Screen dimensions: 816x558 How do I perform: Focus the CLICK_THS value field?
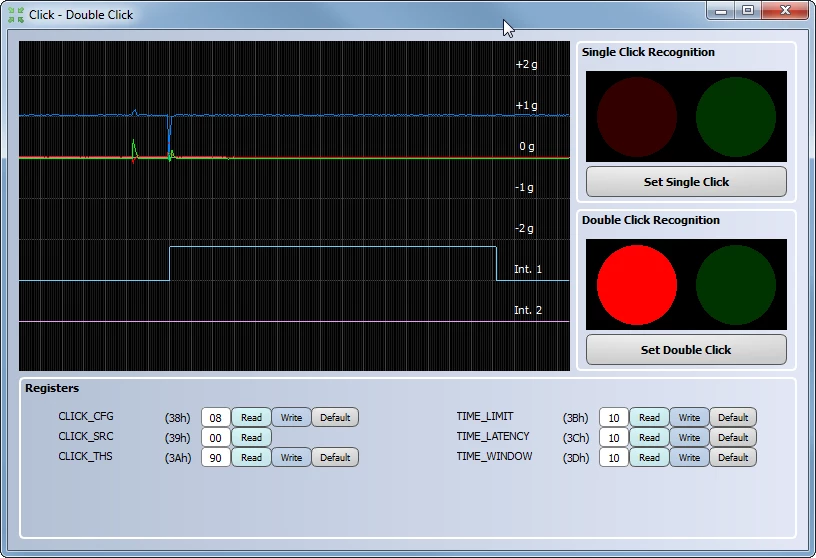(215, 458)
